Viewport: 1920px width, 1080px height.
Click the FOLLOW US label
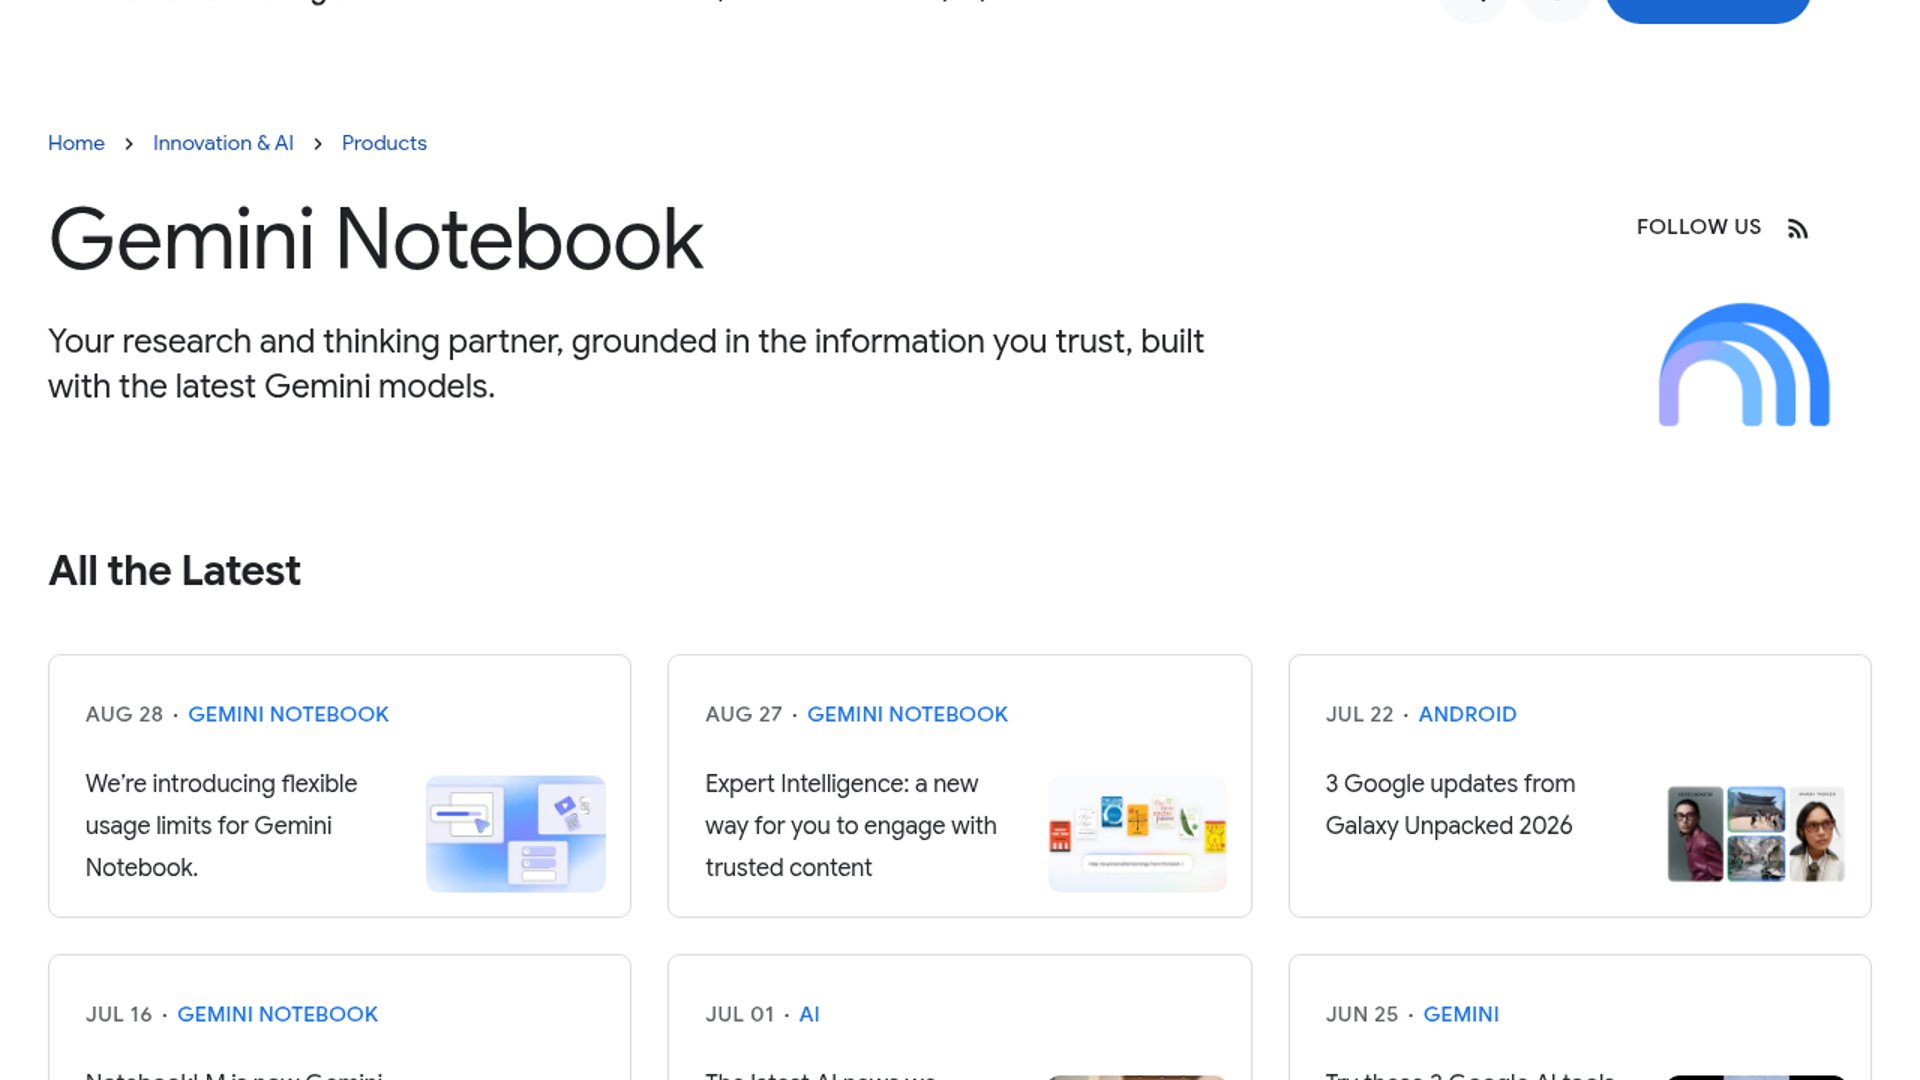(1698, 227)
